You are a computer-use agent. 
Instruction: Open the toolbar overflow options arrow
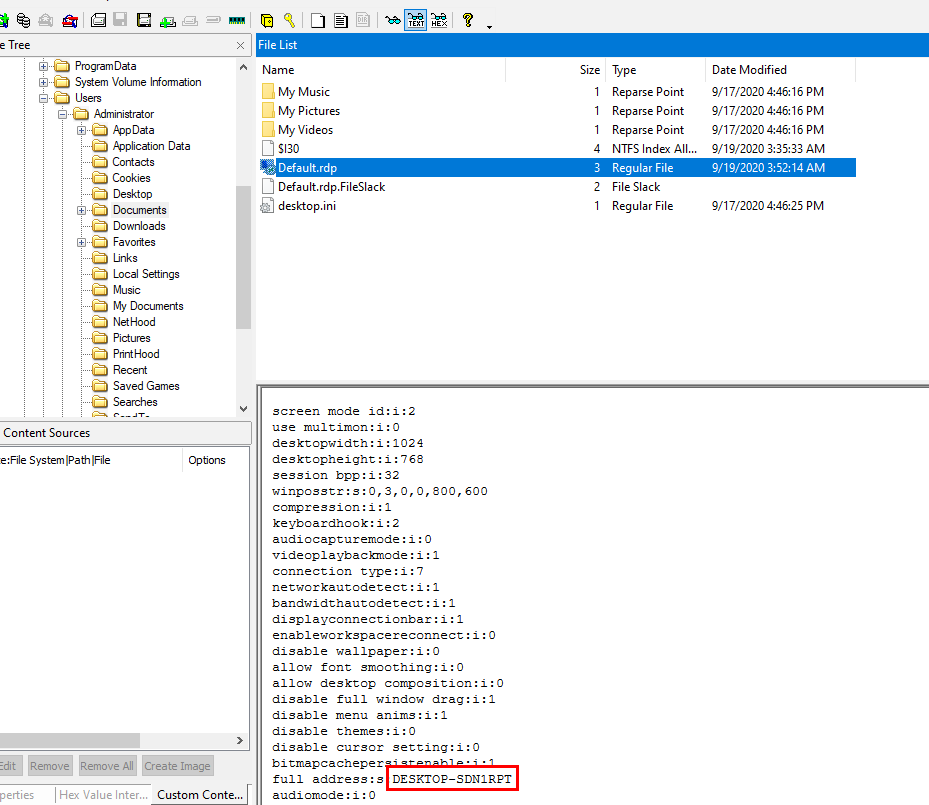click(489, 26)
